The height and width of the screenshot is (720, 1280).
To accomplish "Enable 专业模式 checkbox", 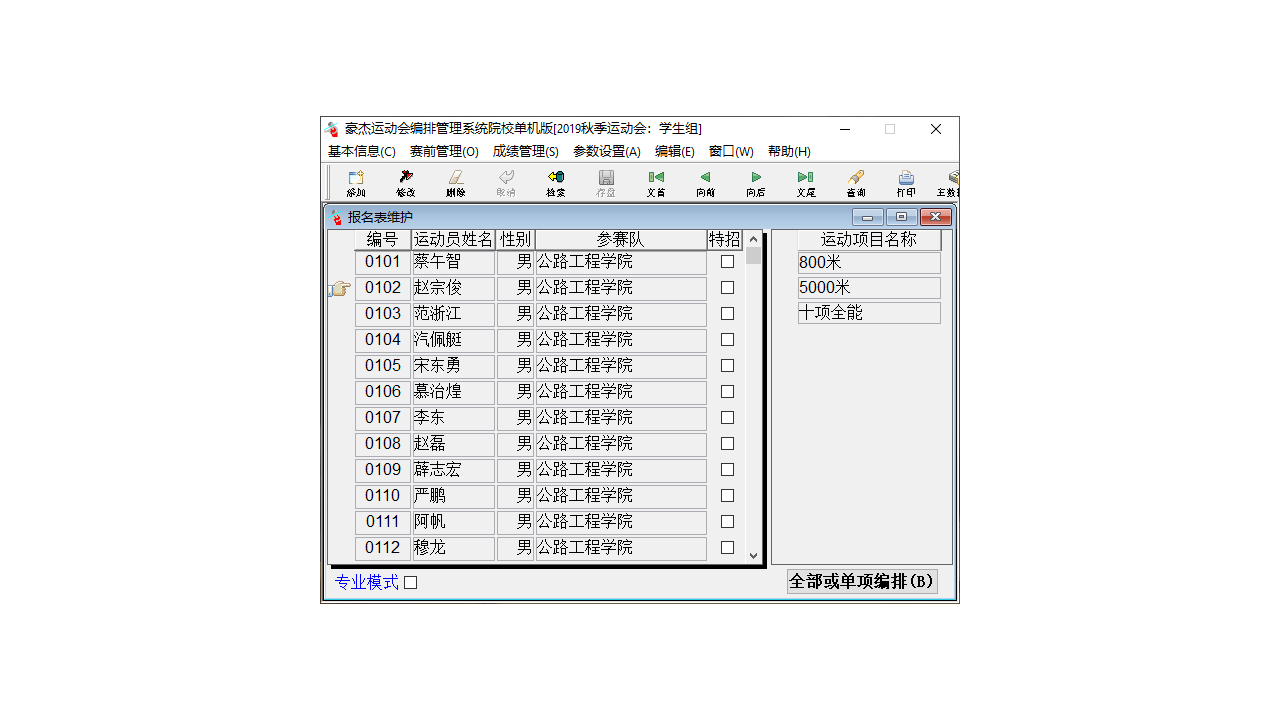I will tap(410, 581).
